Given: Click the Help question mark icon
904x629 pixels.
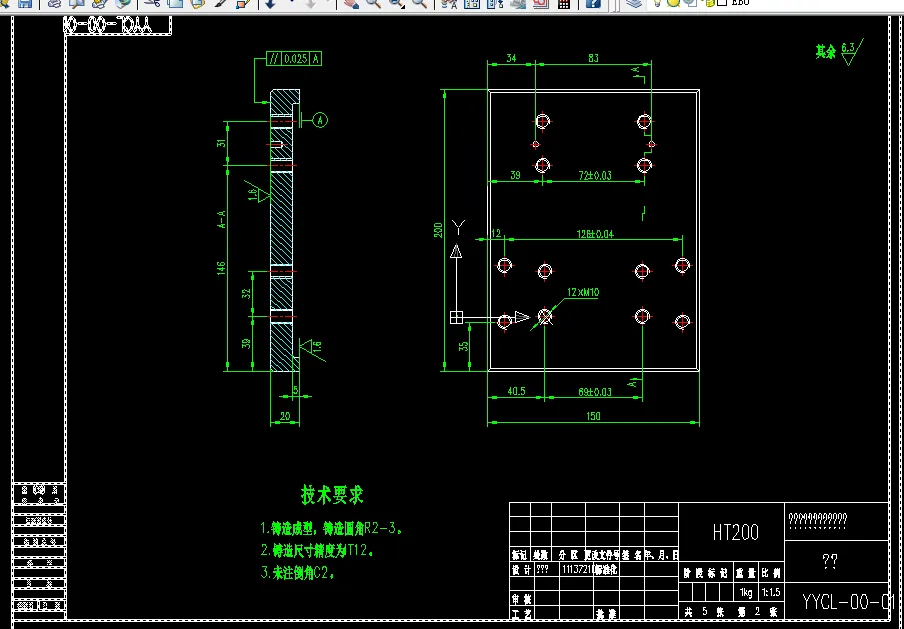Looking at the screenshot, I should (x=592, y=3).
